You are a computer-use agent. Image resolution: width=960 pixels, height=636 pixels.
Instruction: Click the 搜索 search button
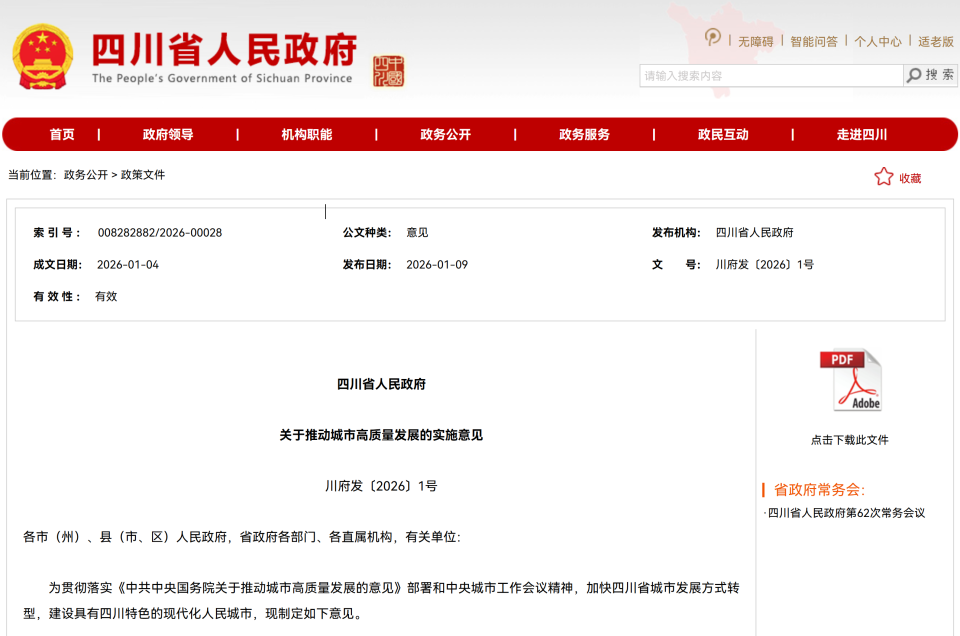[x=931, y=75]
